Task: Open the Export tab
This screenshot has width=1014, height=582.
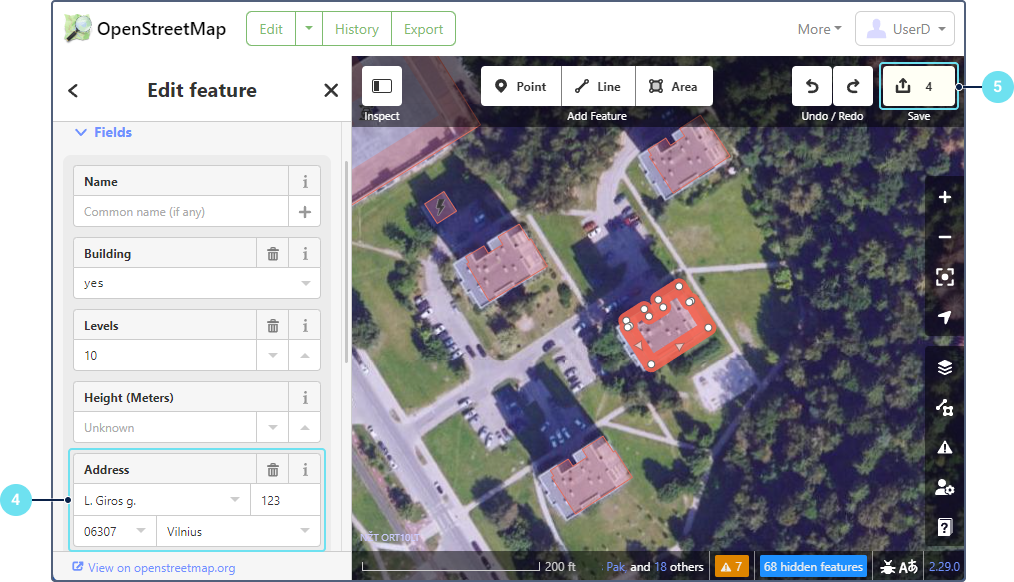Action: click(423, 29)
